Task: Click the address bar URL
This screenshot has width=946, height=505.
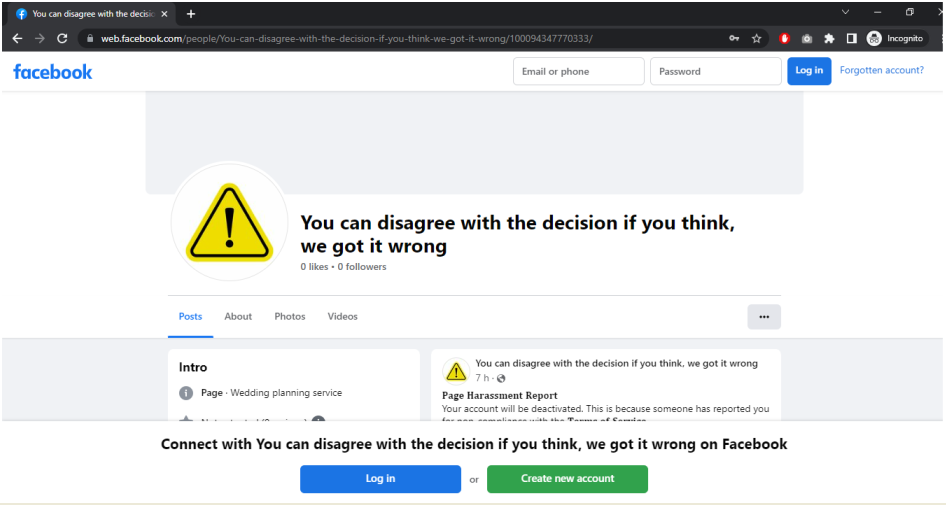Action: pos(346,39)
